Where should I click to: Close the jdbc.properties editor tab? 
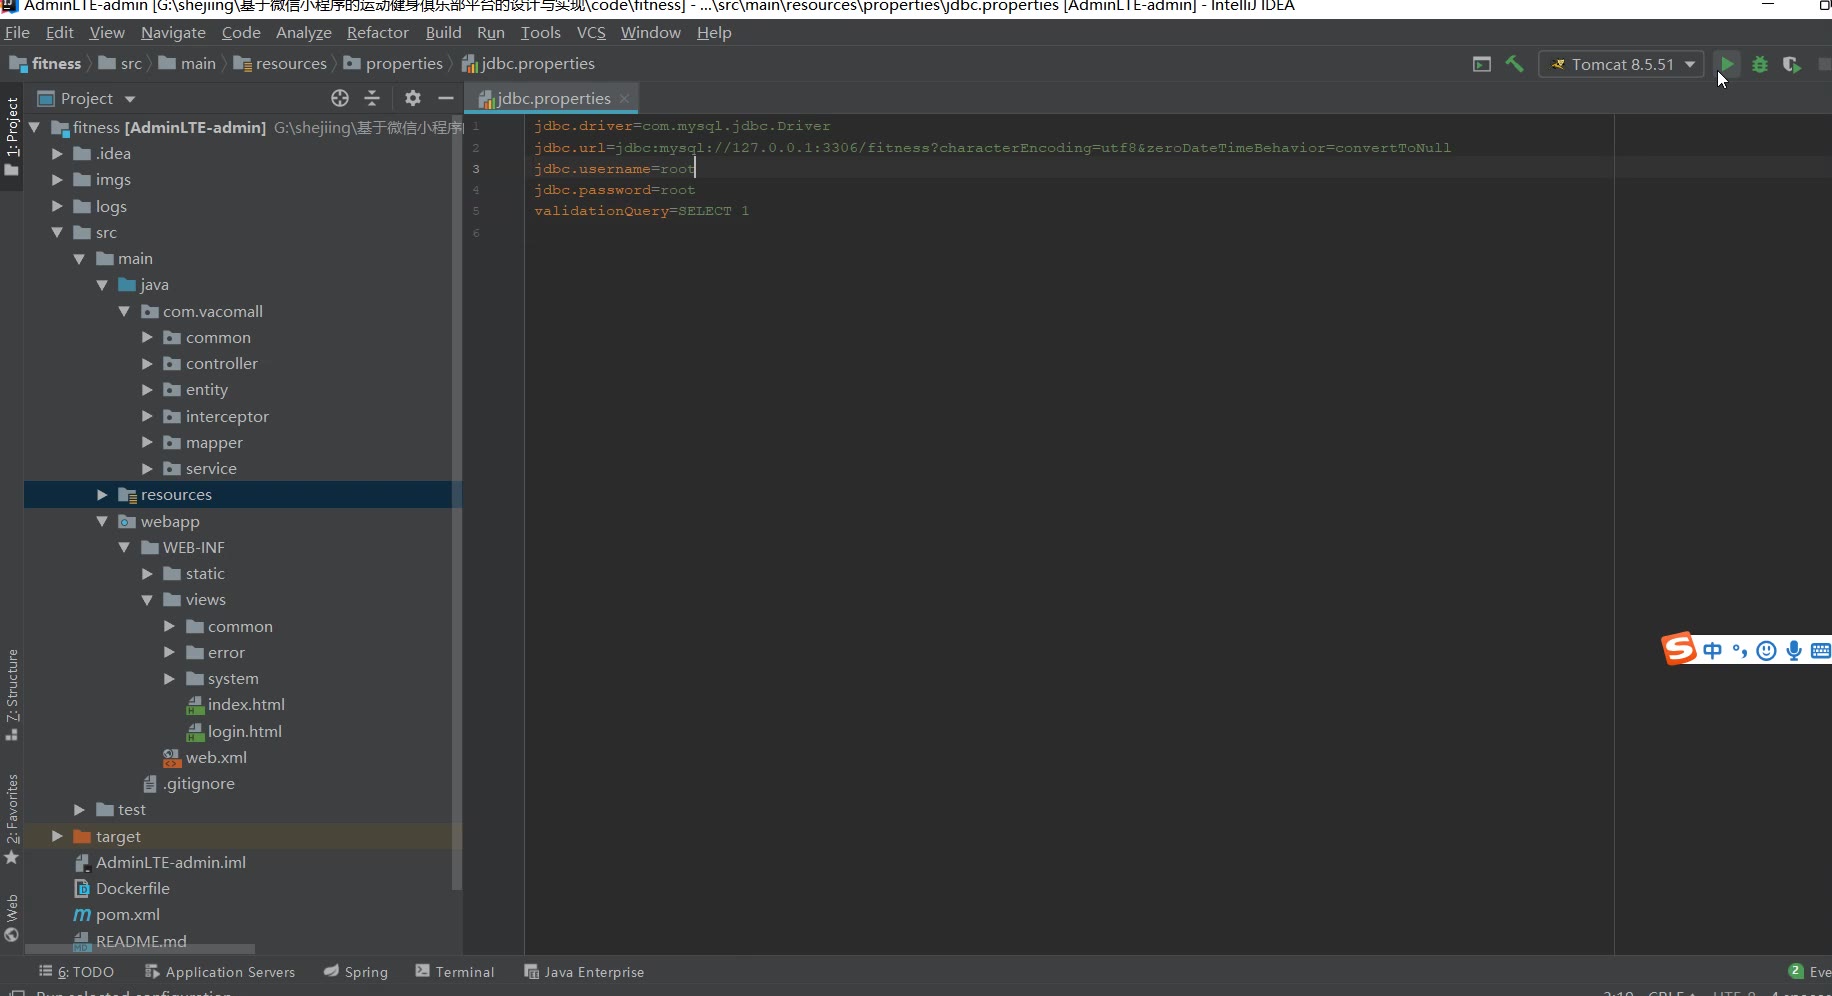[x=625, y=98]
